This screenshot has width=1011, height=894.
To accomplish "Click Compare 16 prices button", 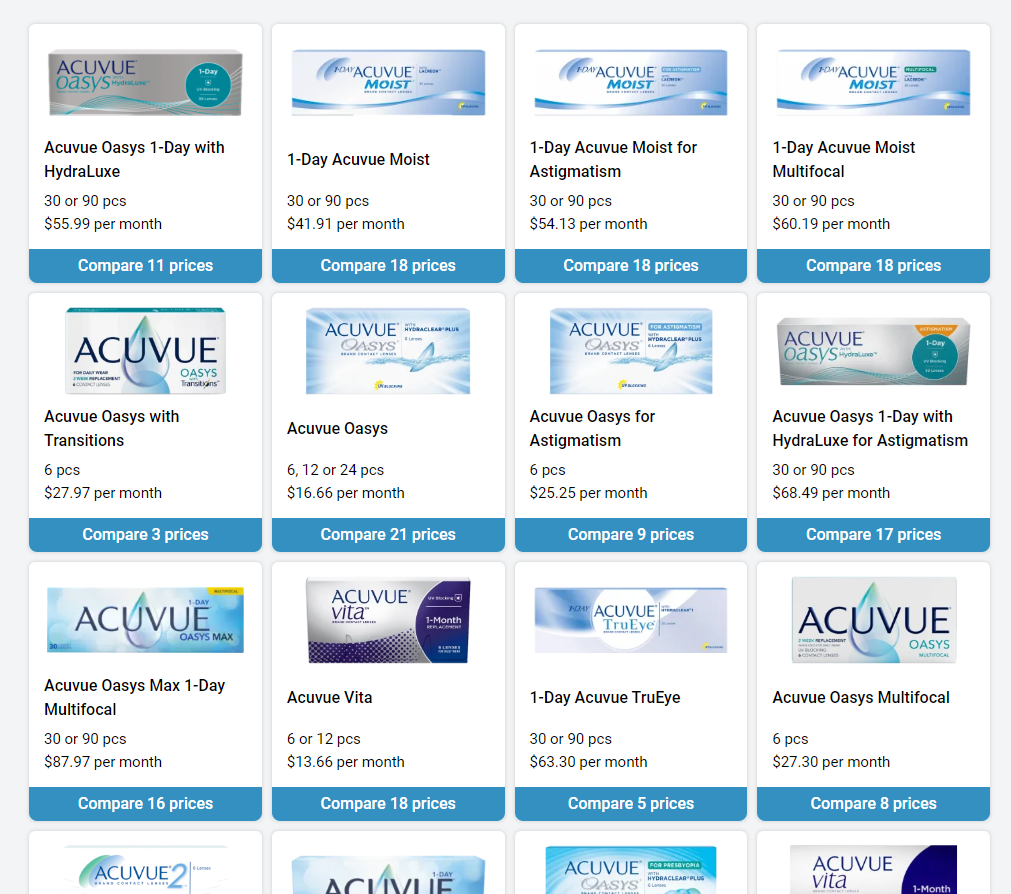I will pyautogui.click(x=145, y=803).
